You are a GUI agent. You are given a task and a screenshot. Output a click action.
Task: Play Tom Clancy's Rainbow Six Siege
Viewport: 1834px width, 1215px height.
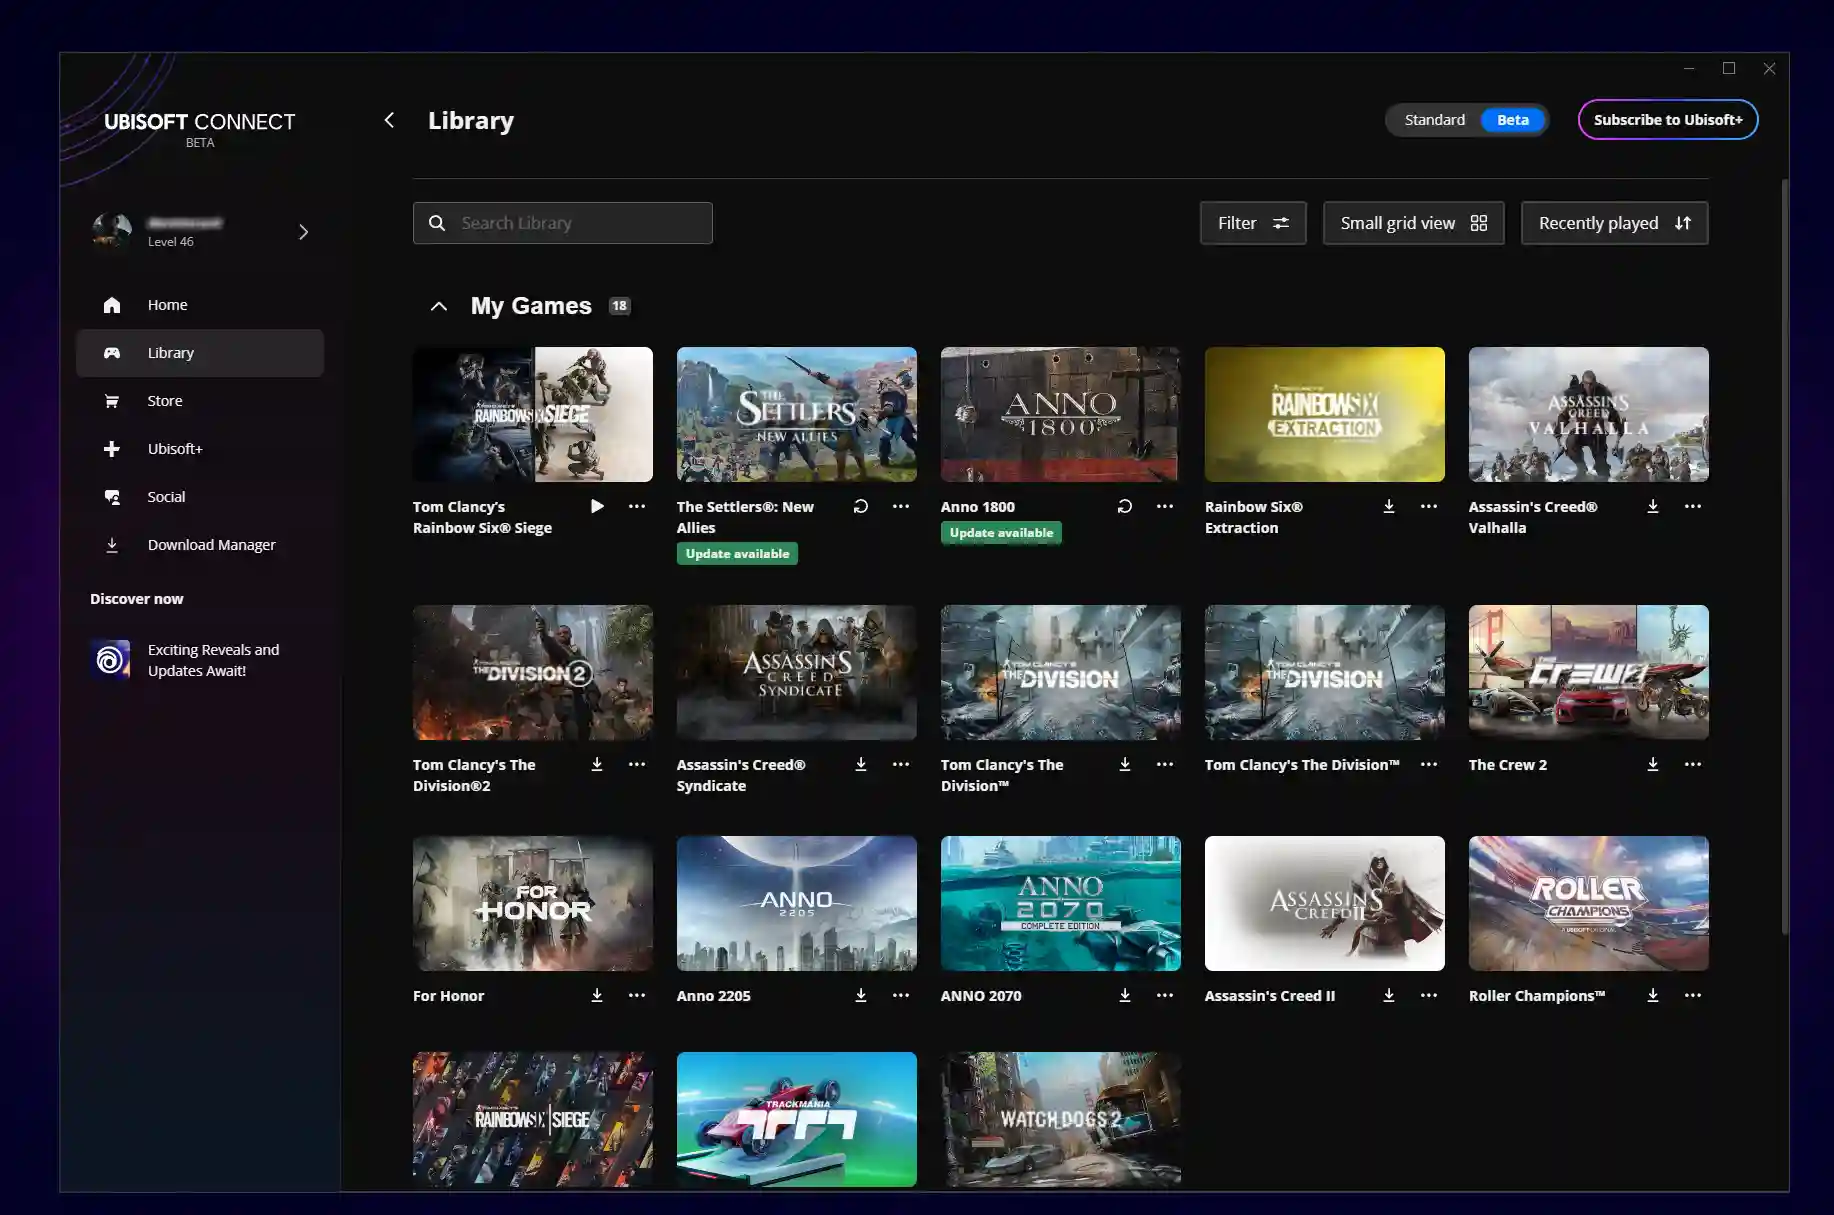597,506
